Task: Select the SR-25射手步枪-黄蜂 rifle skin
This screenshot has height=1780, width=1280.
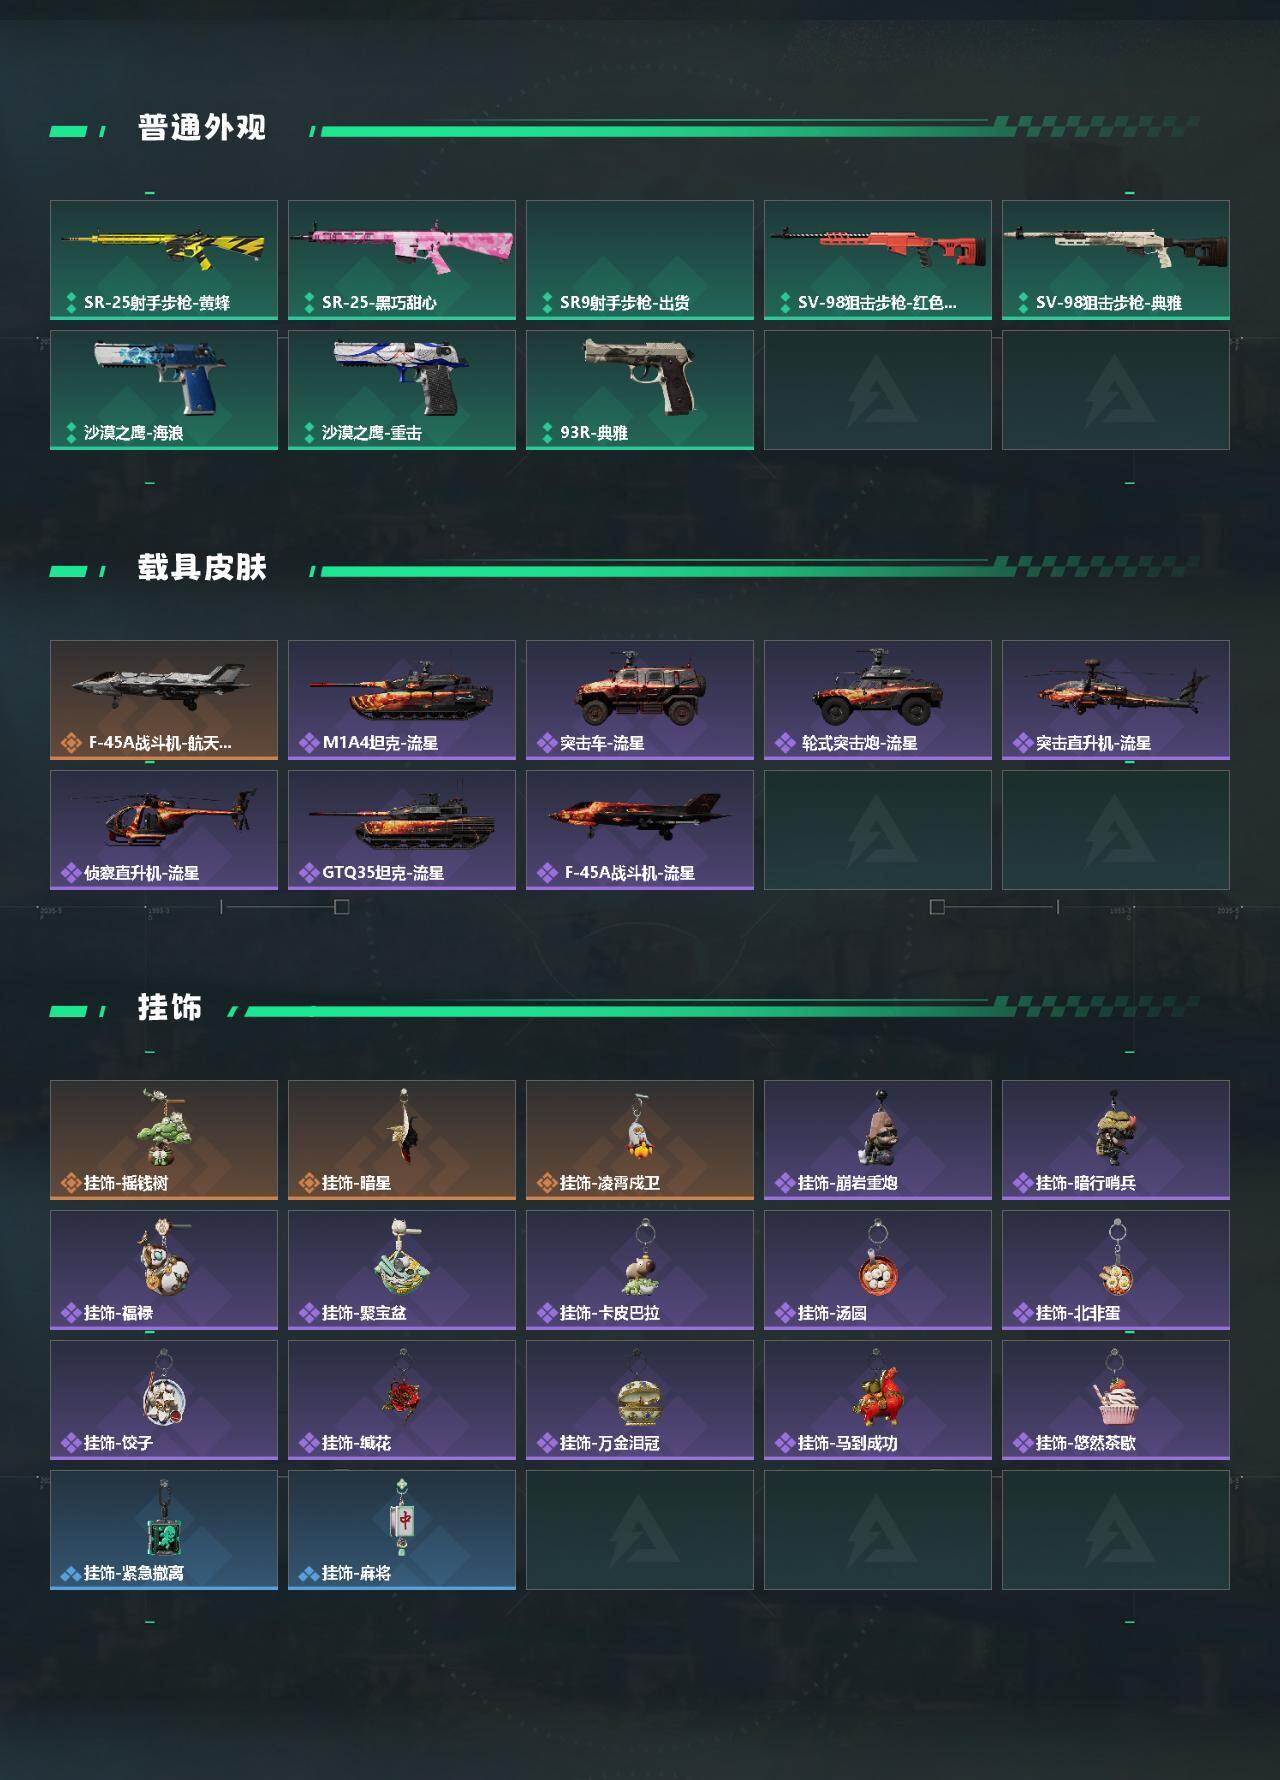Action: (164, 260)
